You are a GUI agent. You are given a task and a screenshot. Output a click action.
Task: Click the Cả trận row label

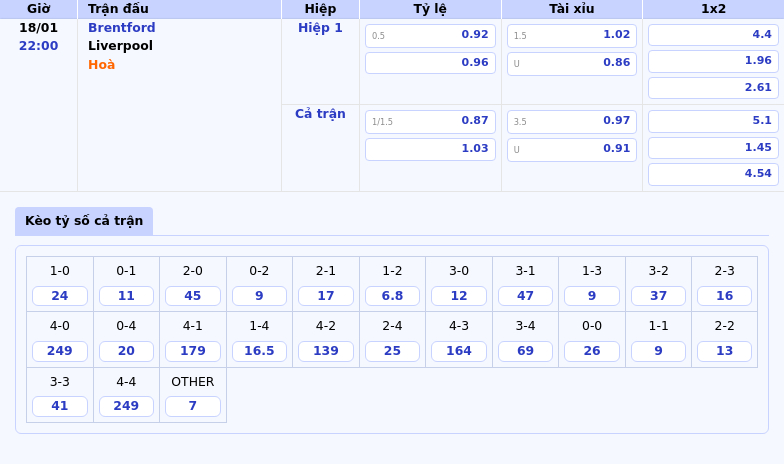320,114
